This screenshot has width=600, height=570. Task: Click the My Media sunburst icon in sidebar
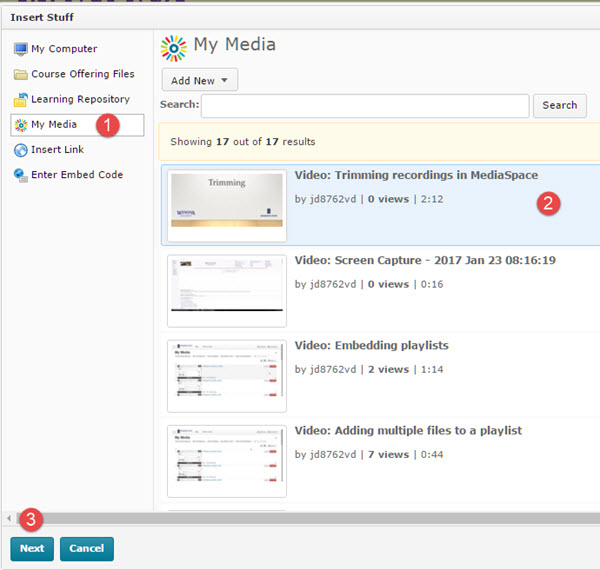click(20, 125)
